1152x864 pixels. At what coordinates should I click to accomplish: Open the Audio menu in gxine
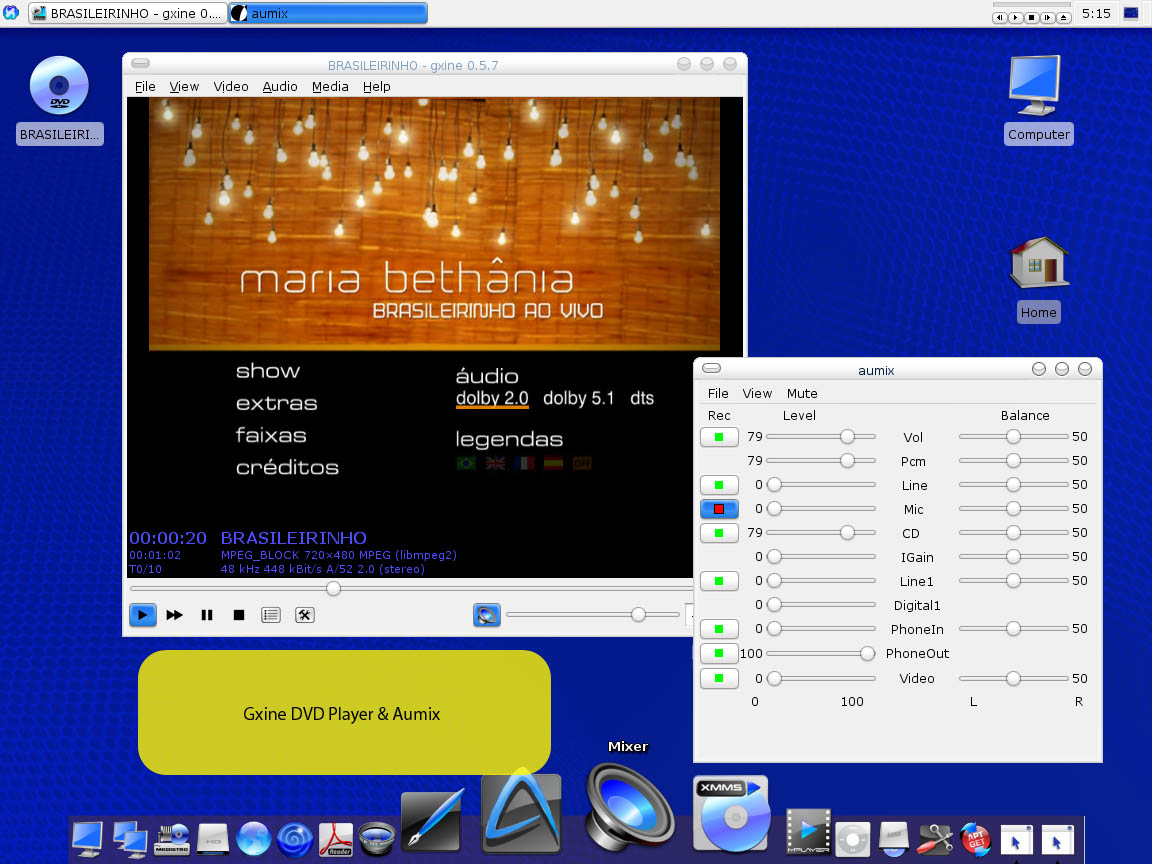(280, 87)
